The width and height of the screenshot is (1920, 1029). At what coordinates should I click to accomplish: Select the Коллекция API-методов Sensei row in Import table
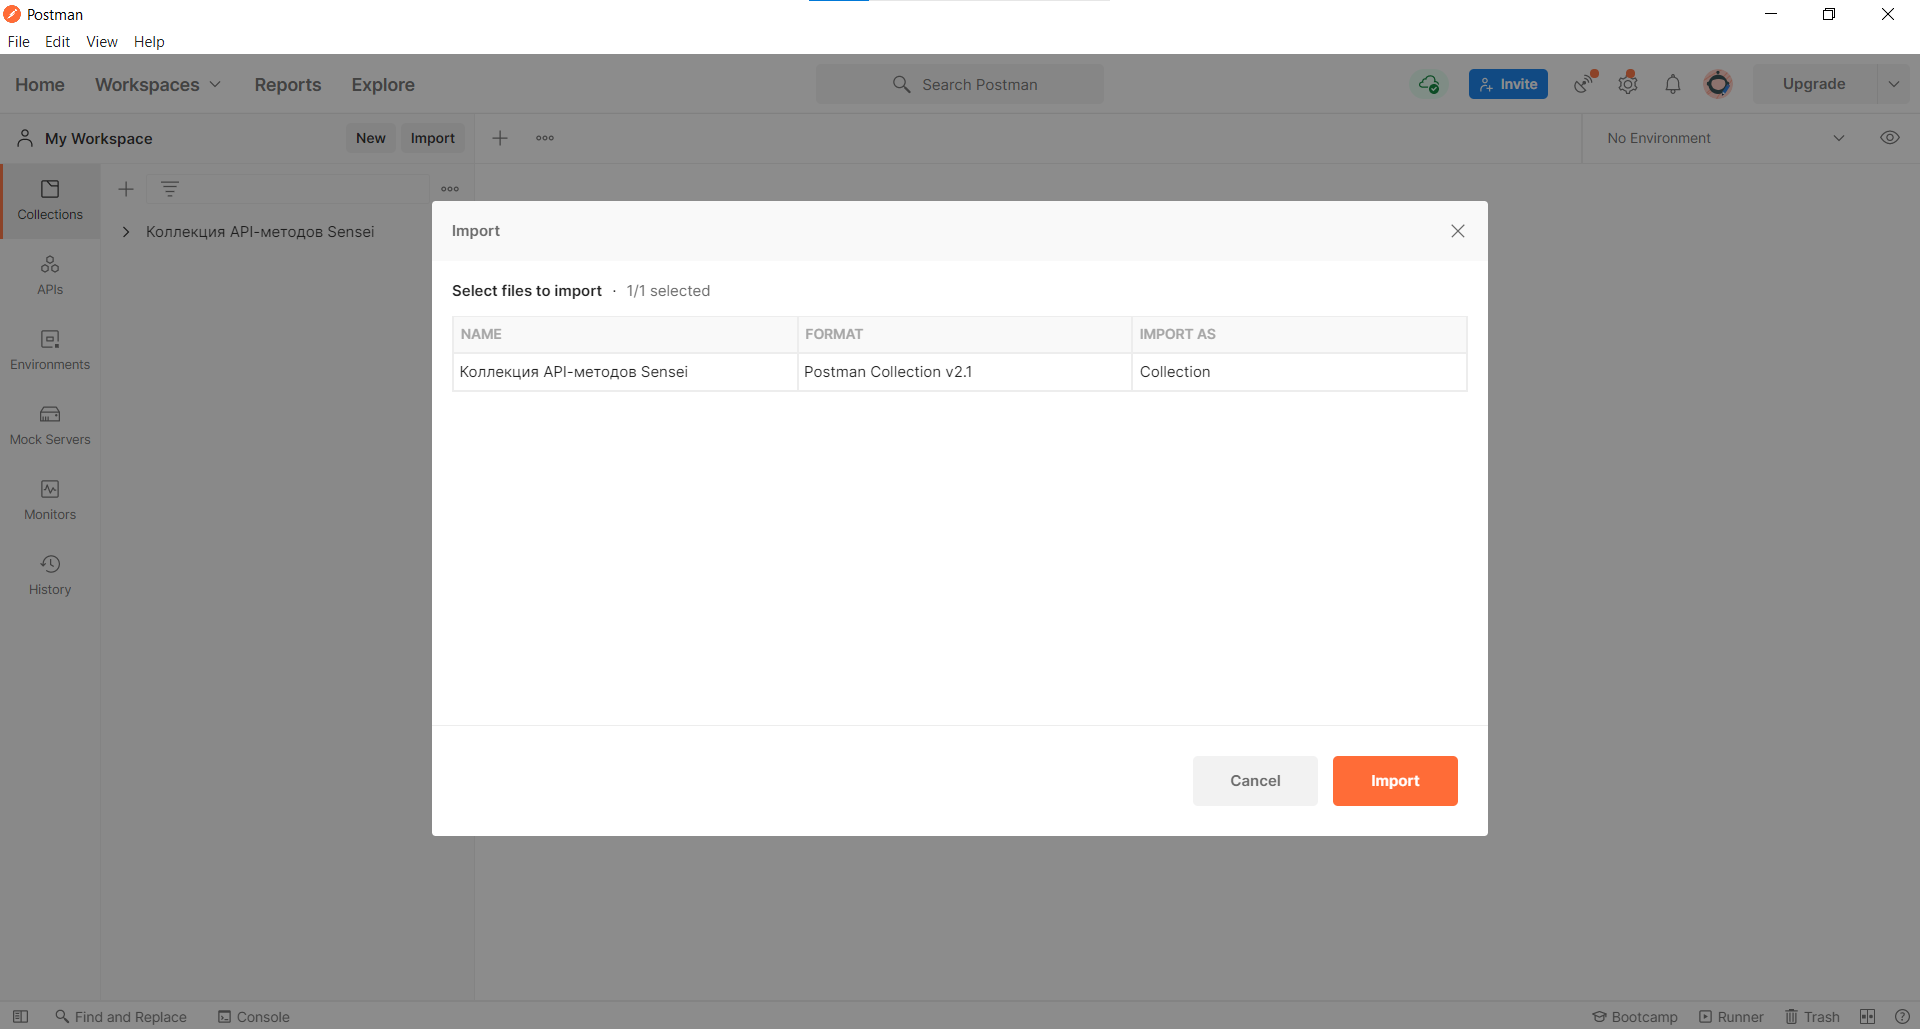click(960, 372)
